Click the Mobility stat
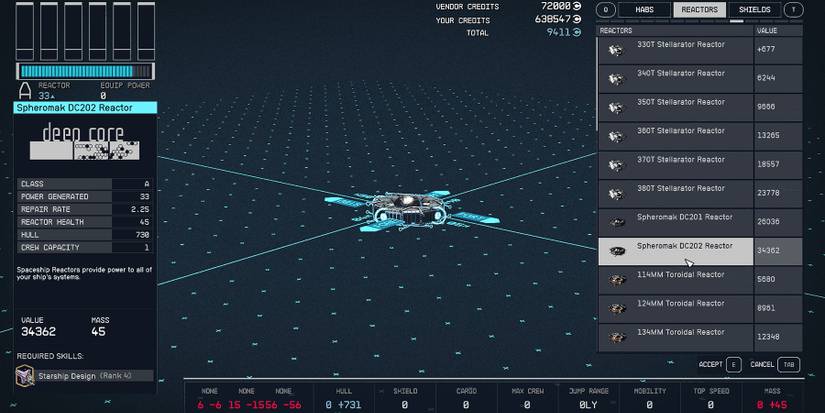Viewport: 825px width, 413px height. [649, 398]
